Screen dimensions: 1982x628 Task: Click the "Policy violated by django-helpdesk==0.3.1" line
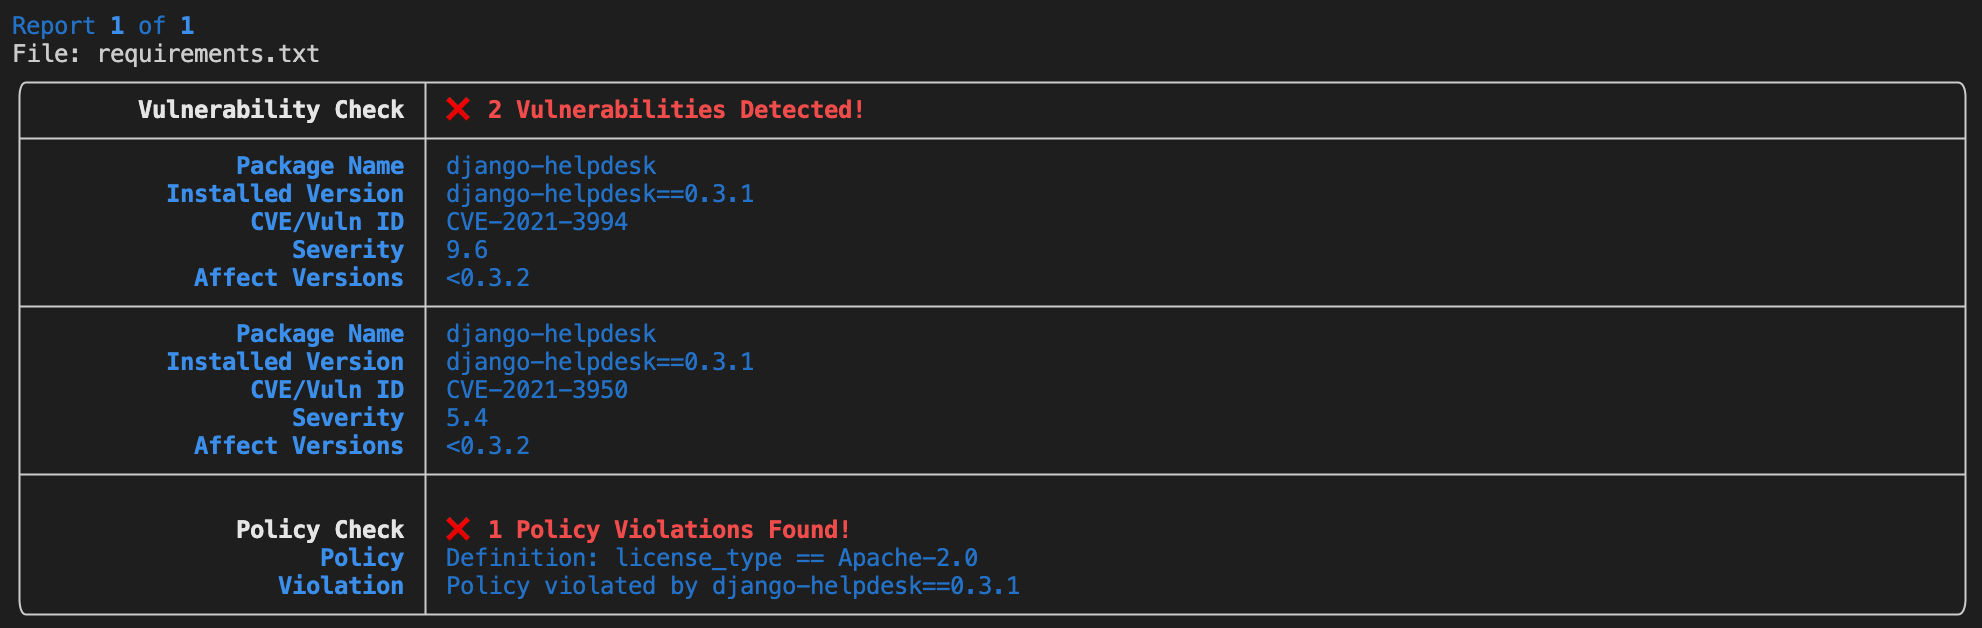[x=733, y=586]
